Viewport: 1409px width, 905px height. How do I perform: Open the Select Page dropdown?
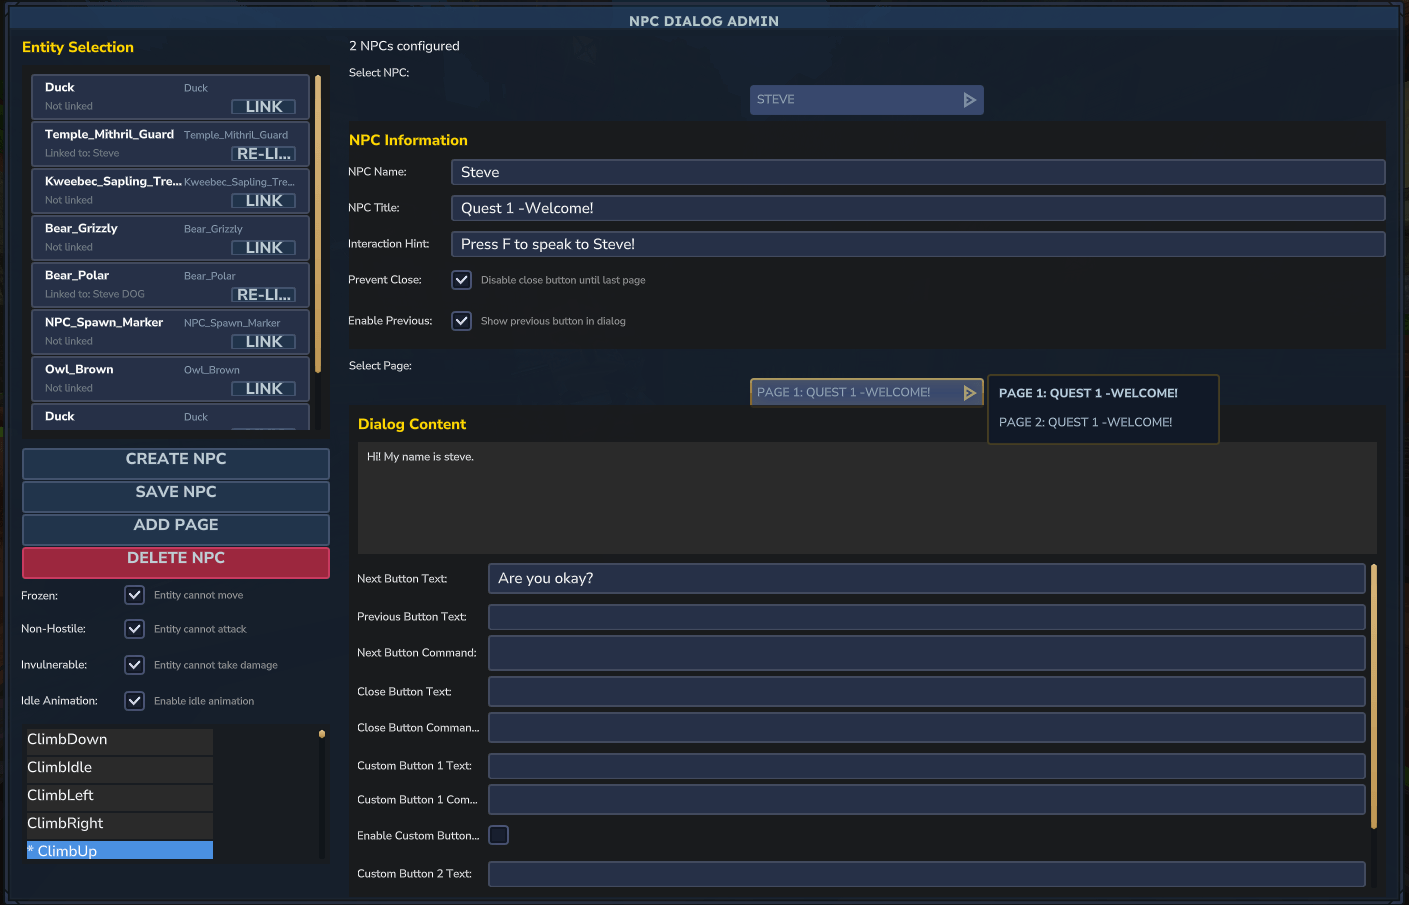[x=866, y=391]
